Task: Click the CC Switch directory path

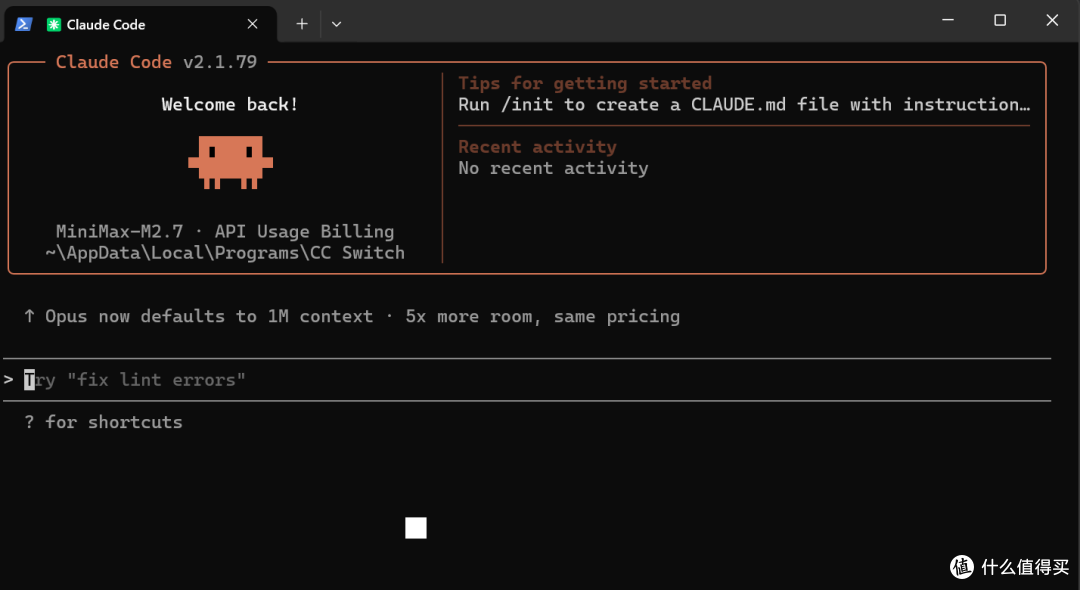Action: coord(225,253)
